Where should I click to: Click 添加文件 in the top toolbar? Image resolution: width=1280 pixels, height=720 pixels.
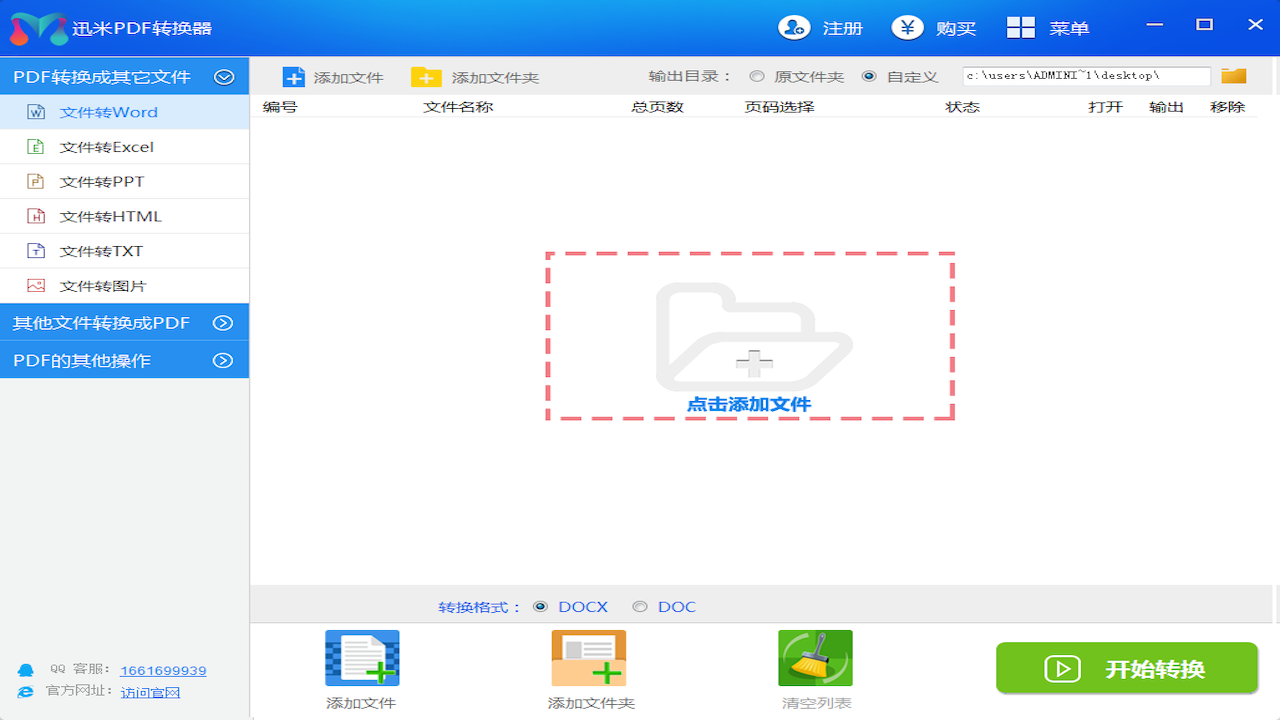tap(332, 75)
